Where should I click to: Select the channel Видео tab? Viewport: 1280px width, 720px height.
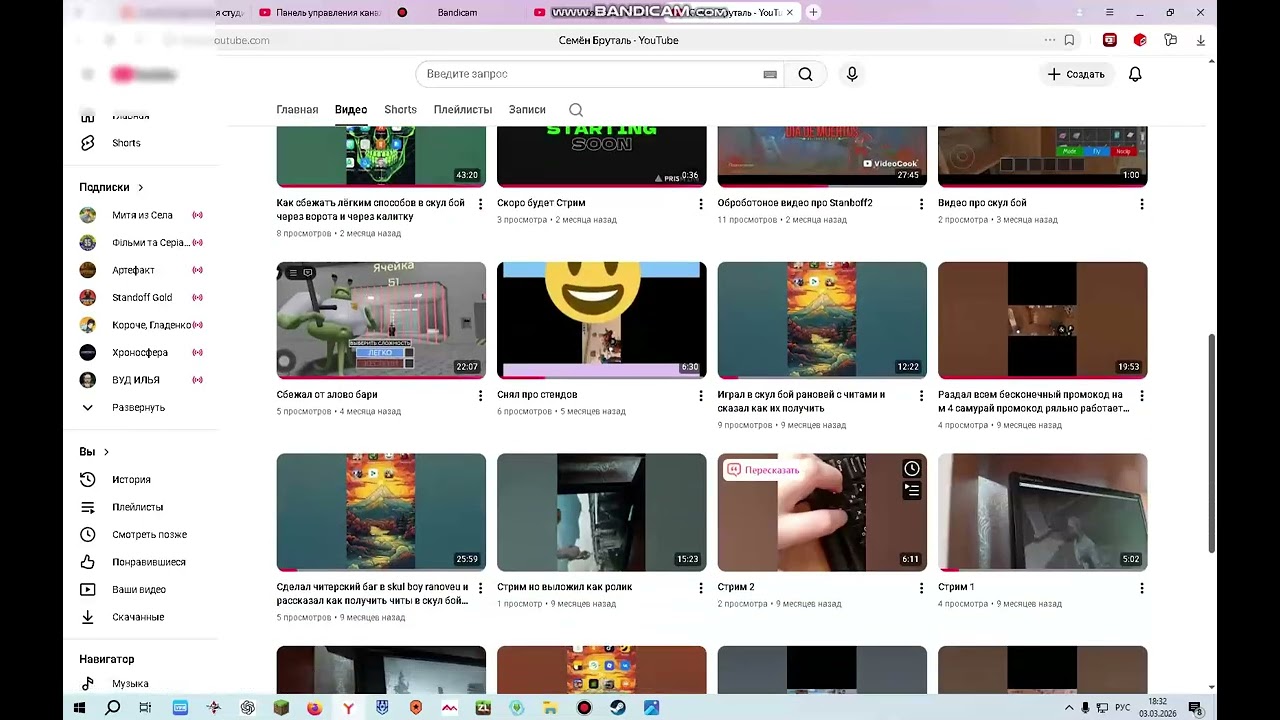coord(351,110)
